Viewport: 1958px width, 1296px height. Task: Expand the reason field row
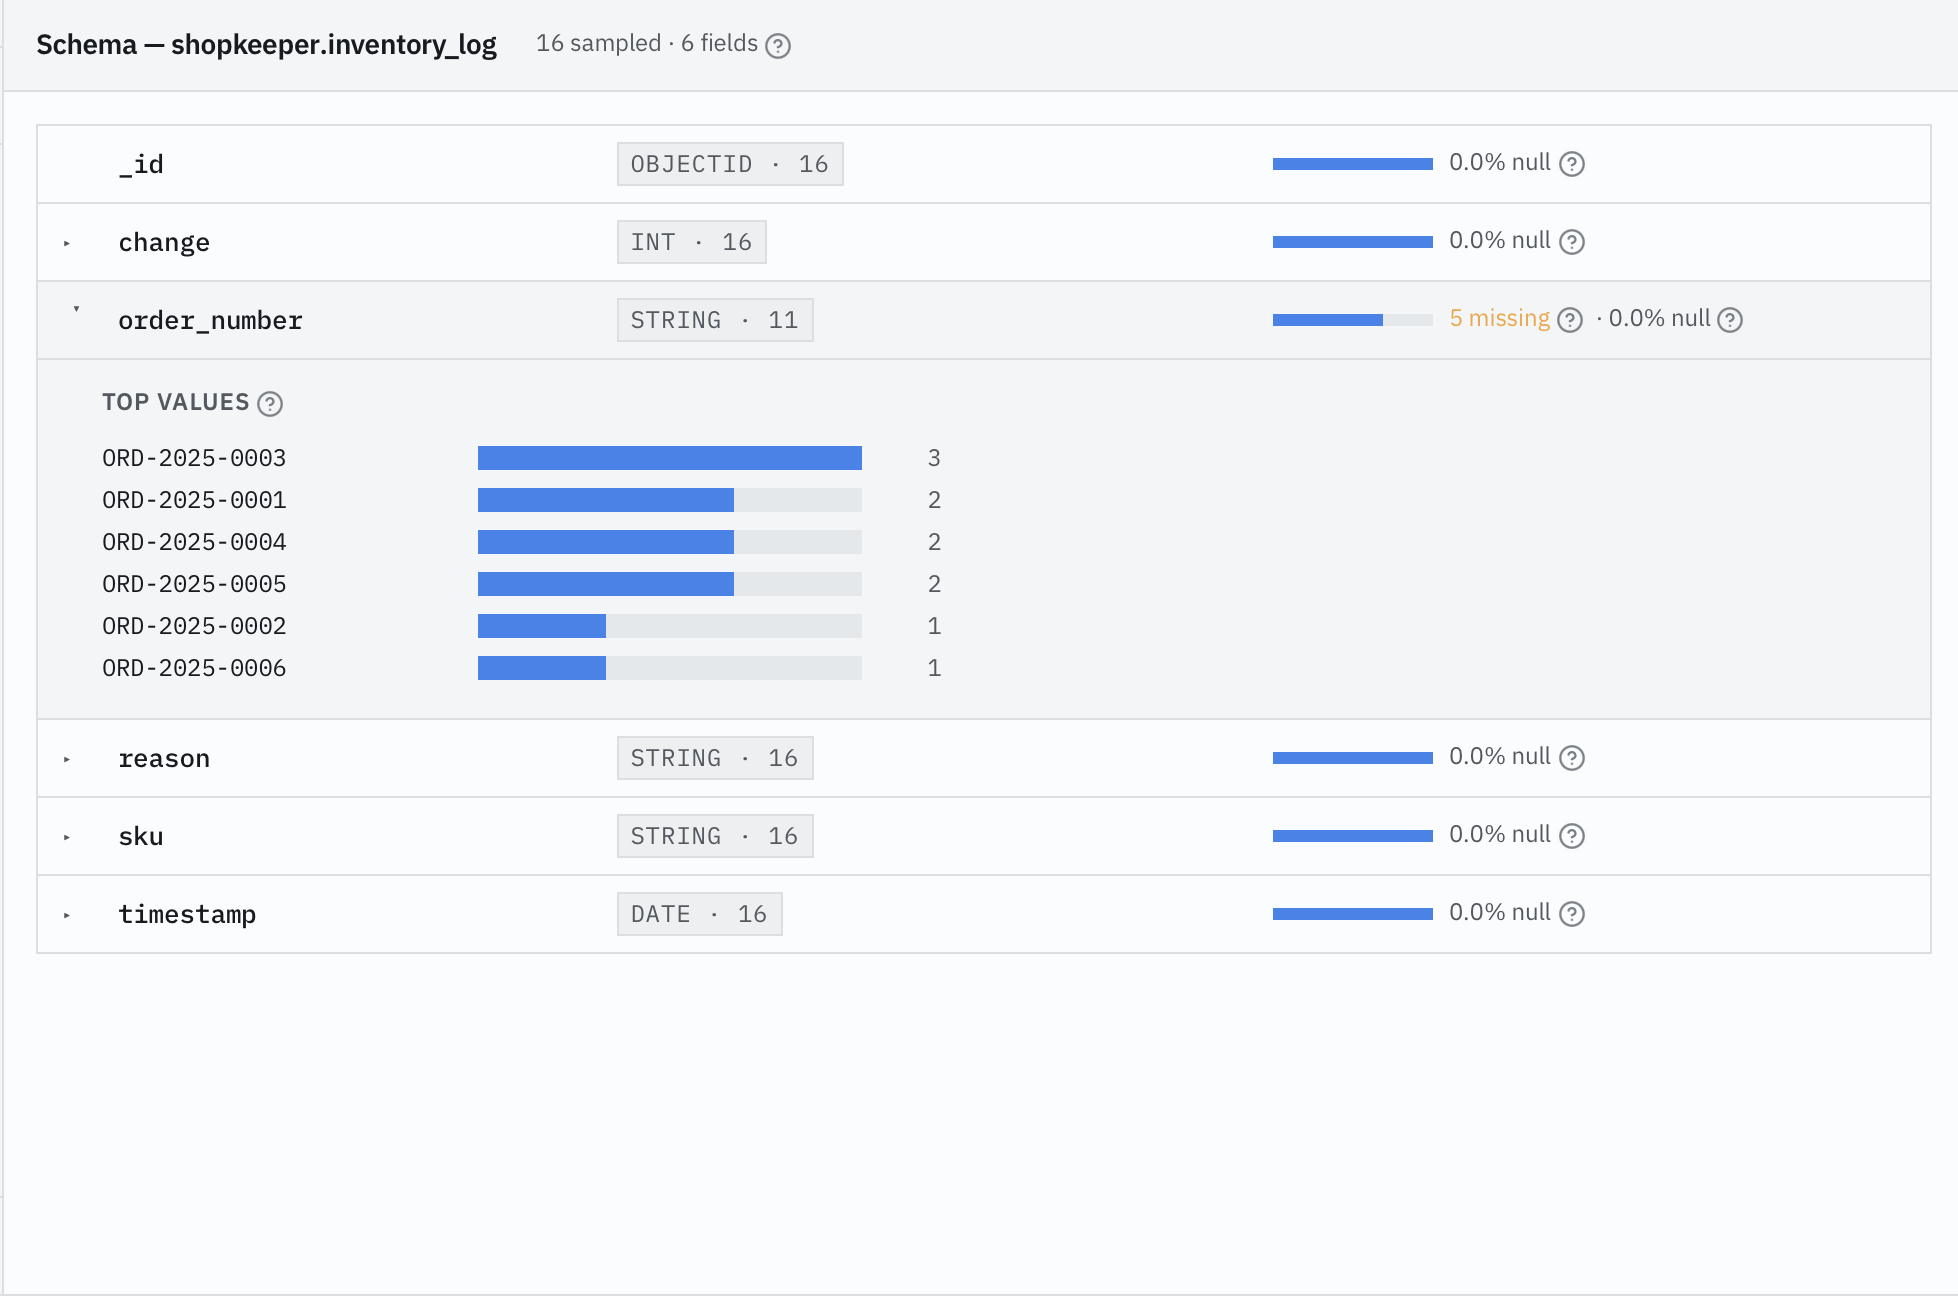(x=67, y=759)
